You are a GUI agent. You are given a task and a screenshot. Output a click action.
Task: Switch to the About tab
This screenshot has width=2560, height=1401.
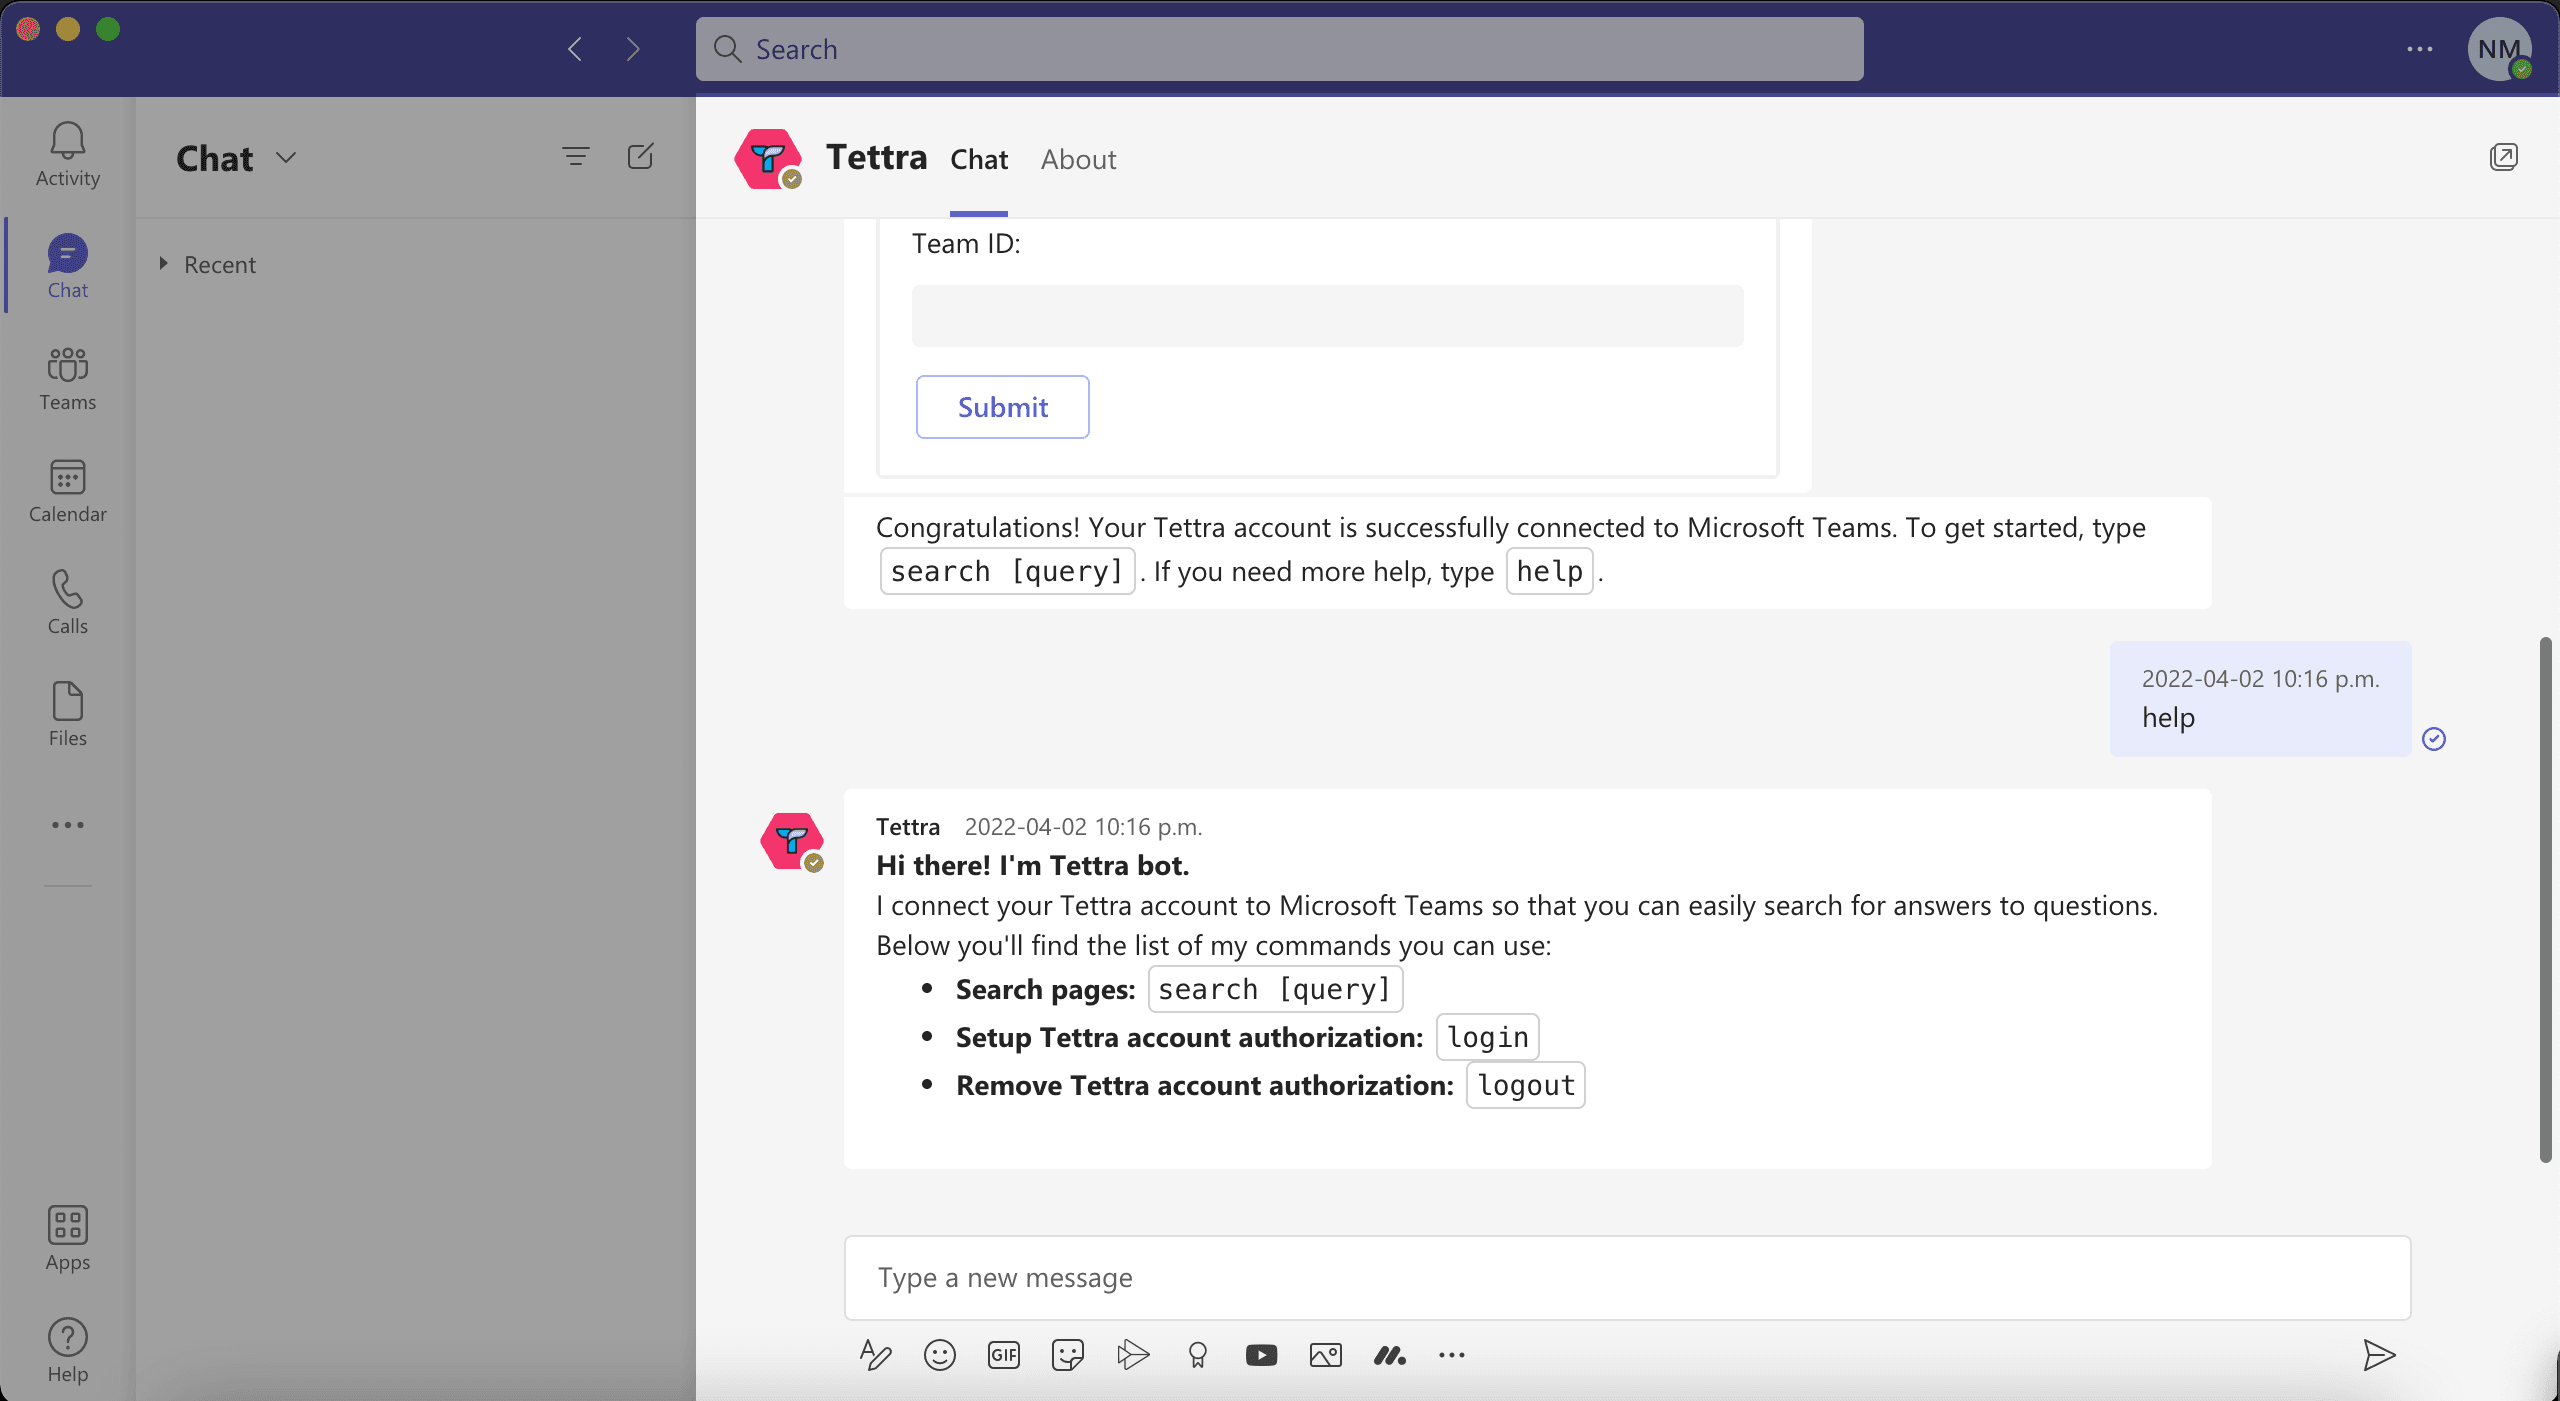(x=1078, y=160)
